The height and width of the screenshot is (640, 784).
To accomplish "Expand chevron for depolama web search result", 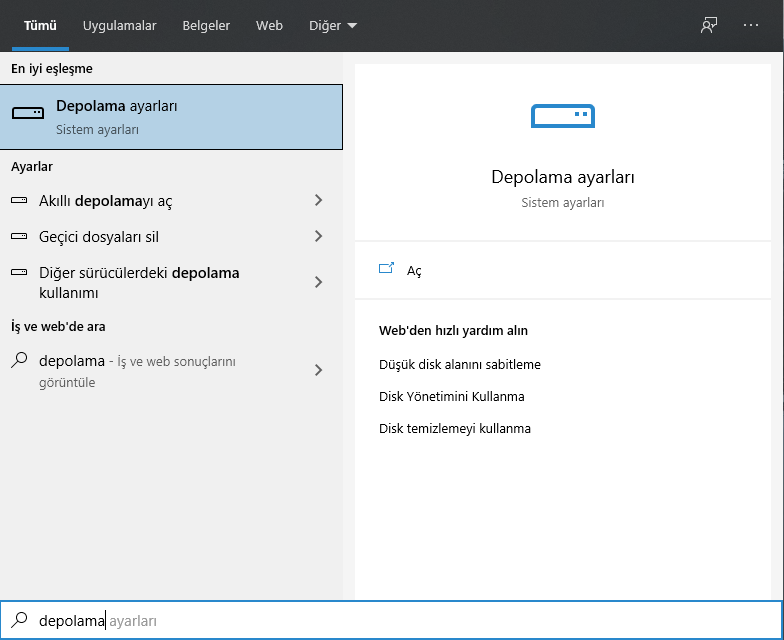I will [x=318, y=370].
